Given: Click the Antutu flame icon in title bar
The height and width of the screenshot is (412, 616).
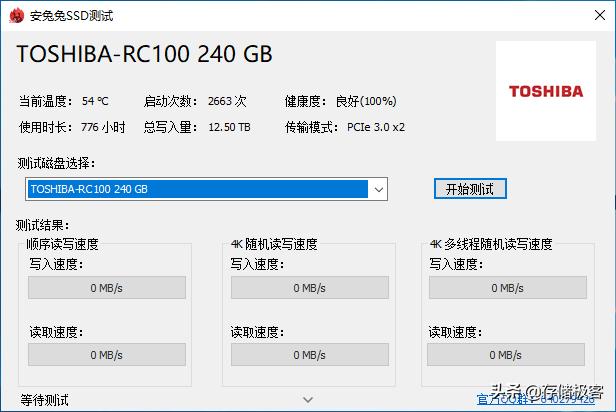Looking at the screenshot, I should pyautogui.click(x=16, y=16).
